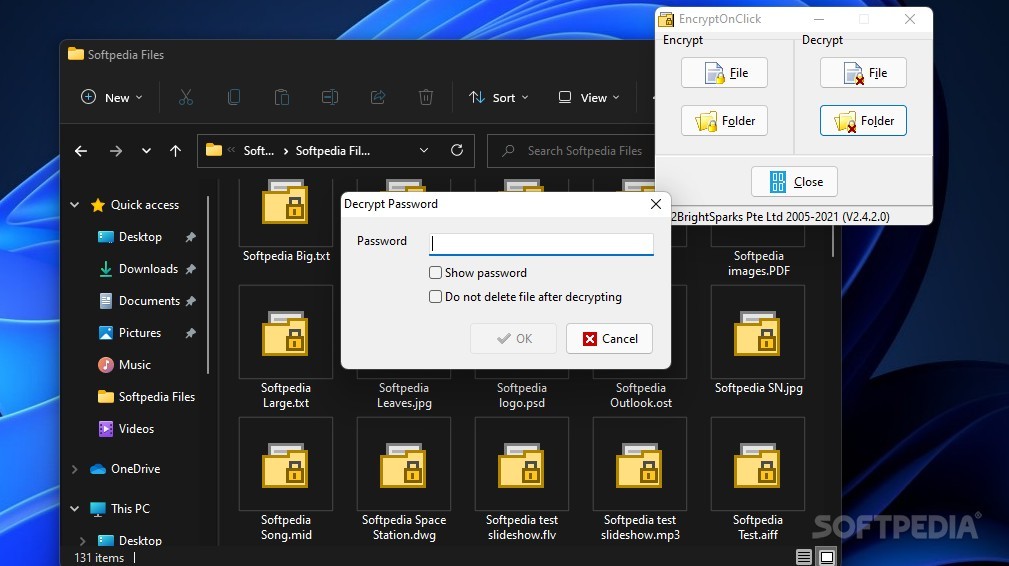Collapse the This PC tree node
The height and width of the screenshot is (566, 1009).
coord(75,509)
